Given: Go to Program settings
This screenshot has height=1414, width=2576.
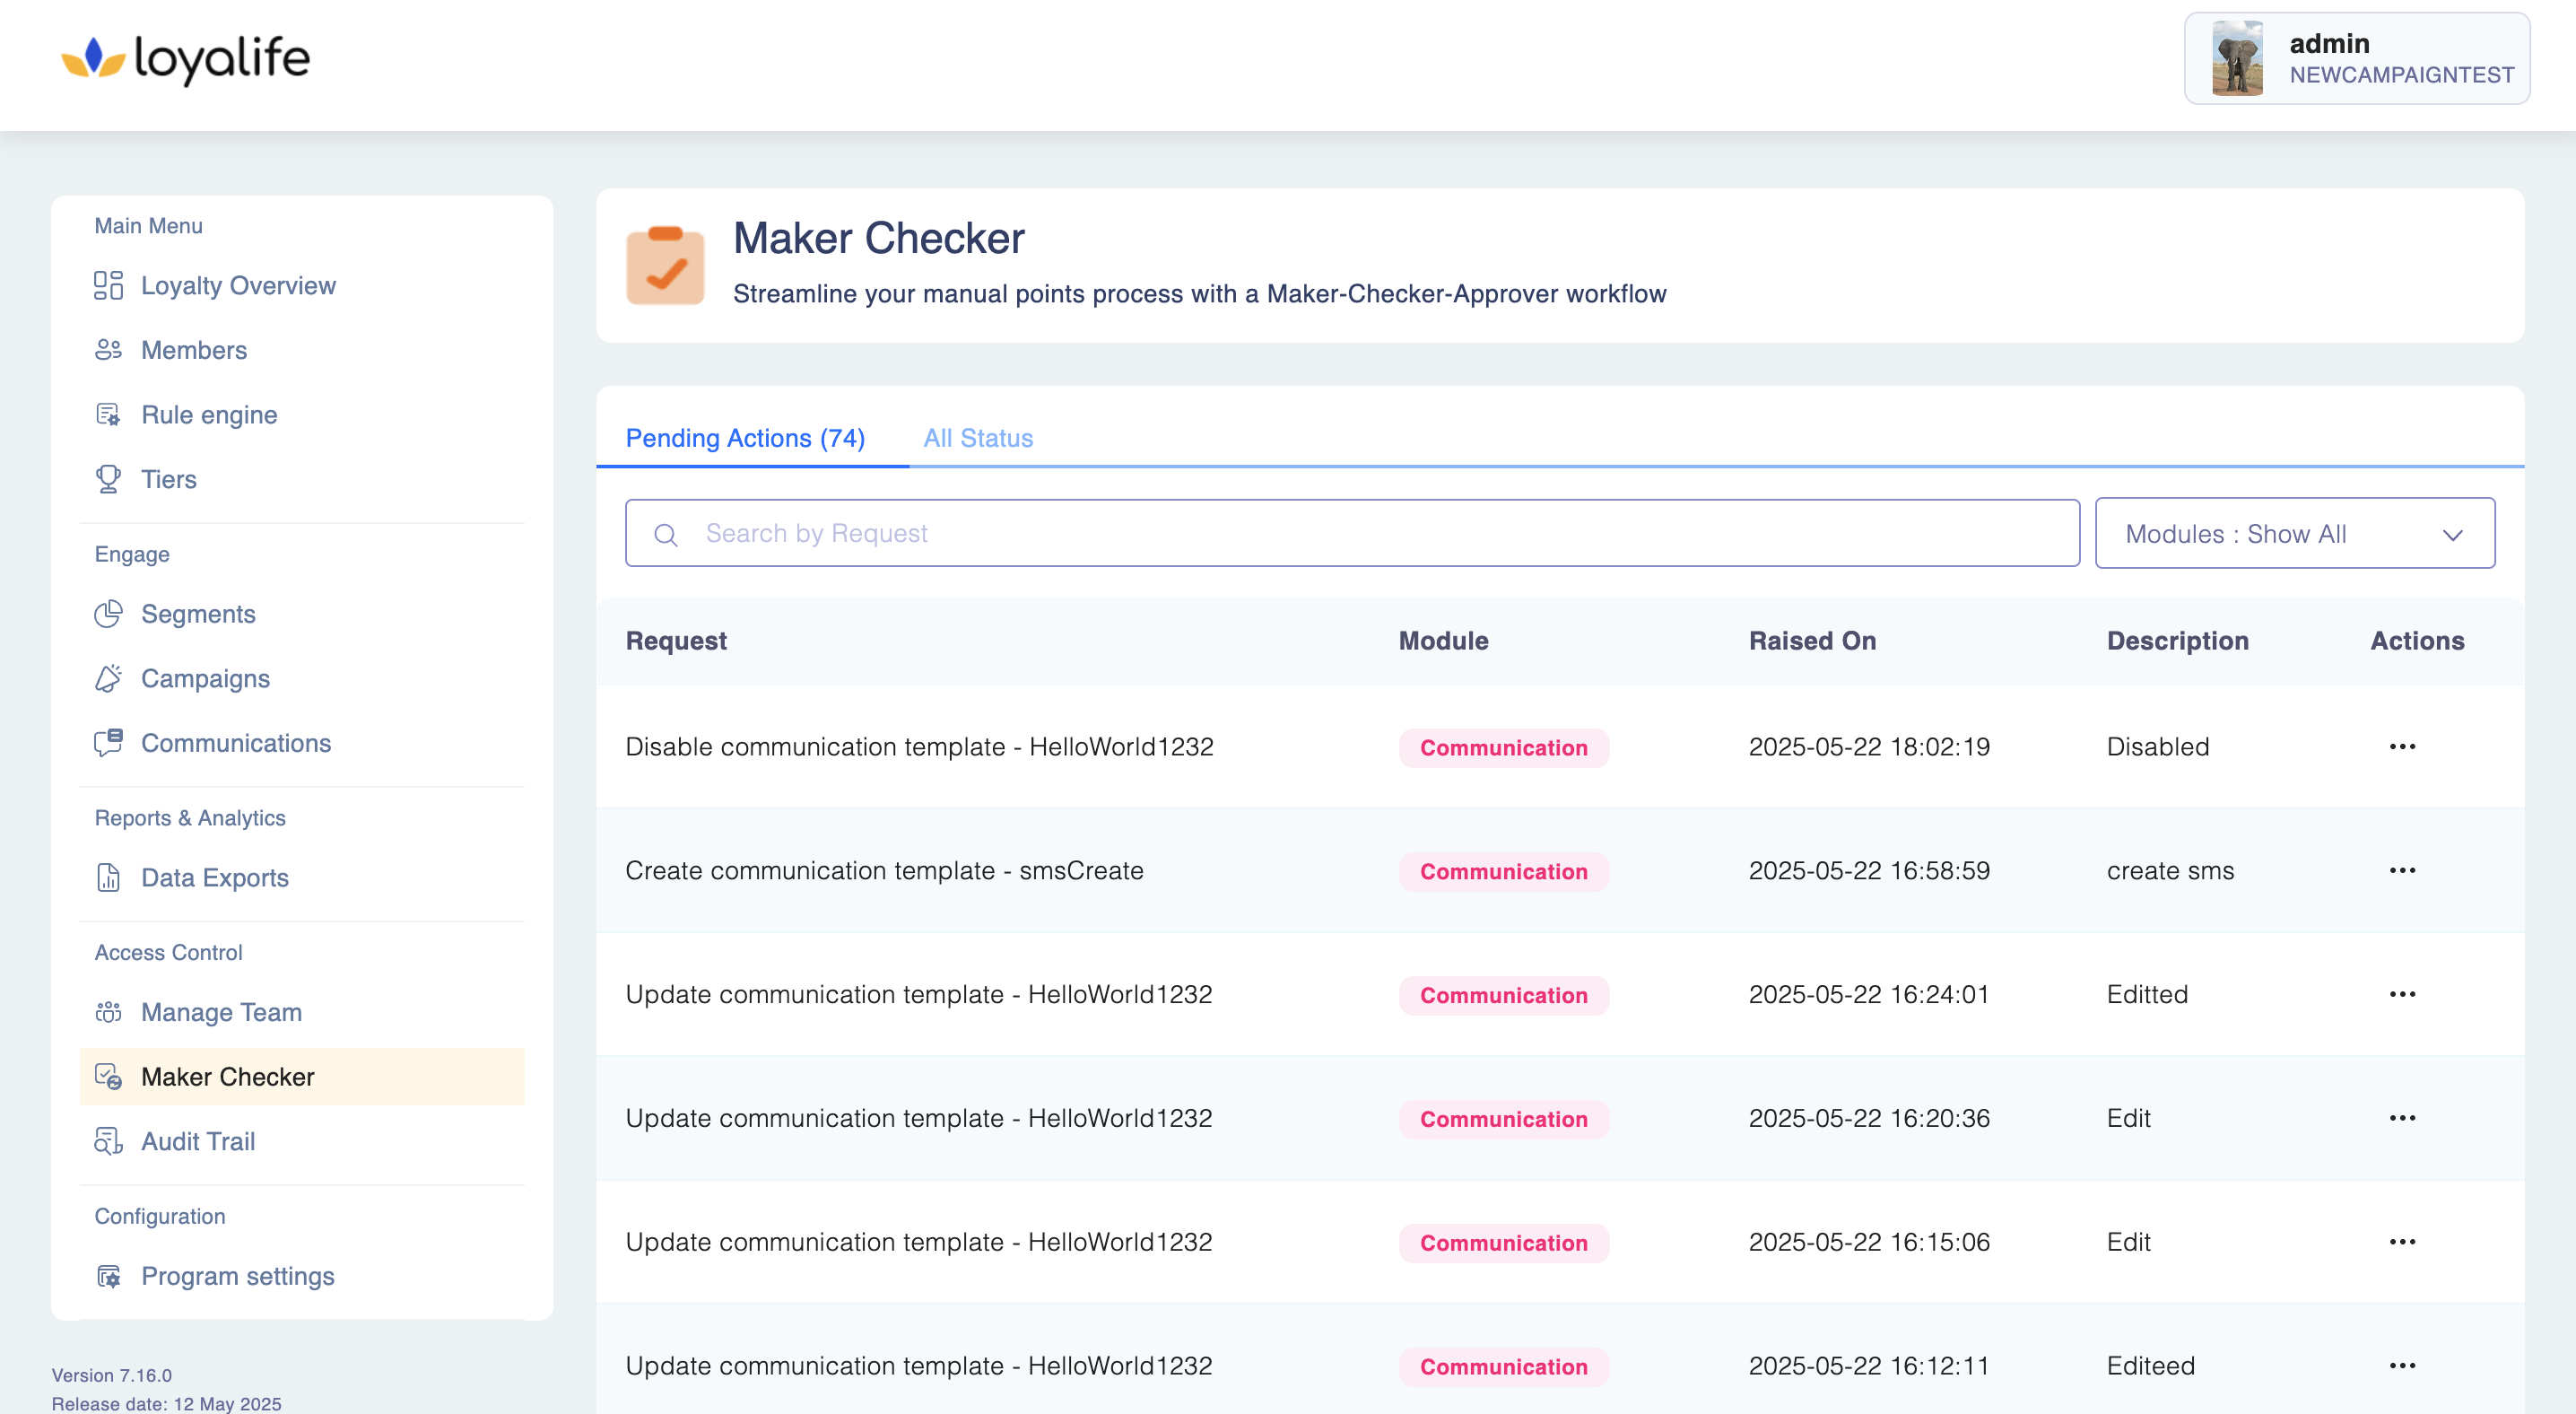Looking at the screenshot, I should point(237,1276).
